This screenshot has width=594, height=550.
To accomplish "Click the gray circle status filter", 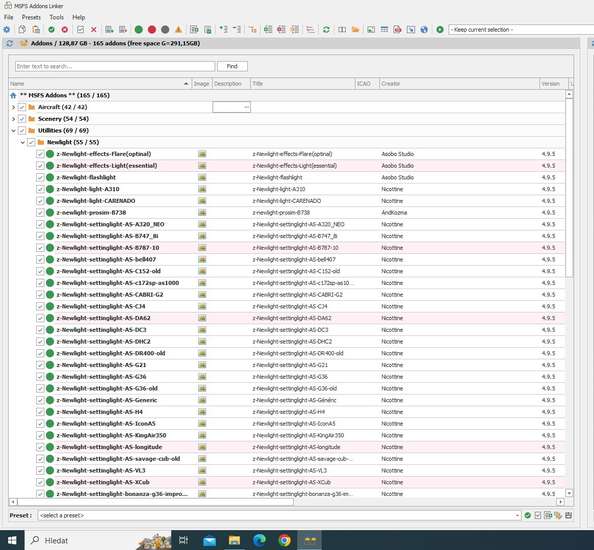I will [165, 30].
